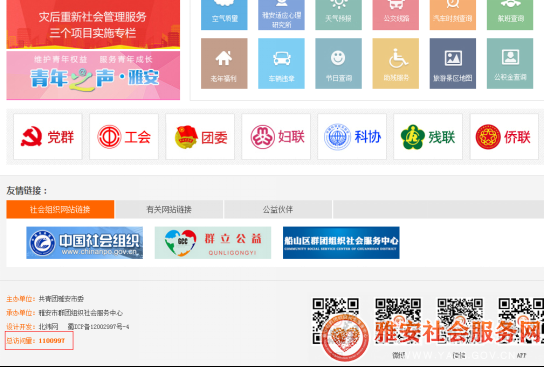Click the 雅安市群团组织社会服务中心 footer text

80,313
